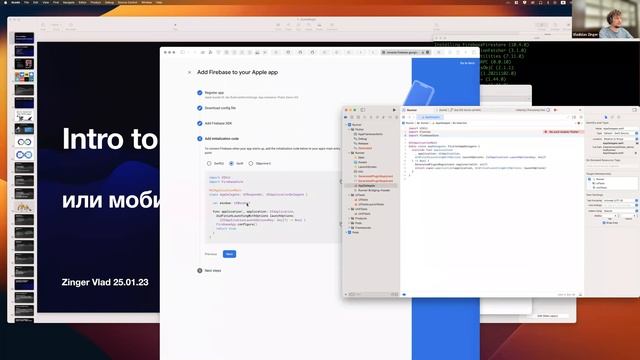Select AppDelegate file in Xcode navigator
The height and width of the screenshot is (360, 640).
[366, 186]
